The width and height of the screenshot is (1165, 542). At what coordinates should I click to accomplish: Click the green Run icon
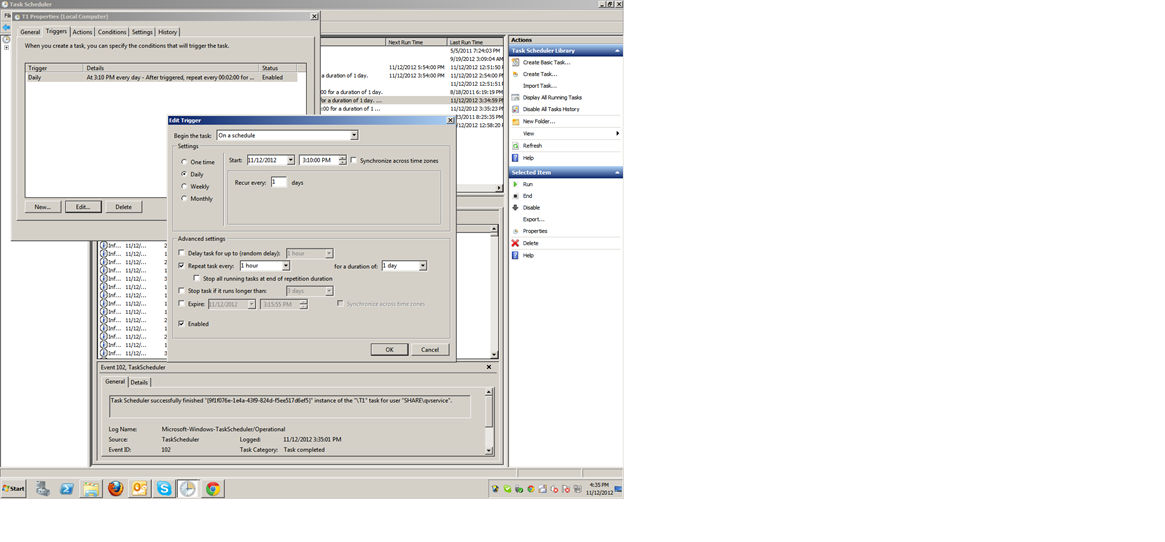[x=516, y=184]
